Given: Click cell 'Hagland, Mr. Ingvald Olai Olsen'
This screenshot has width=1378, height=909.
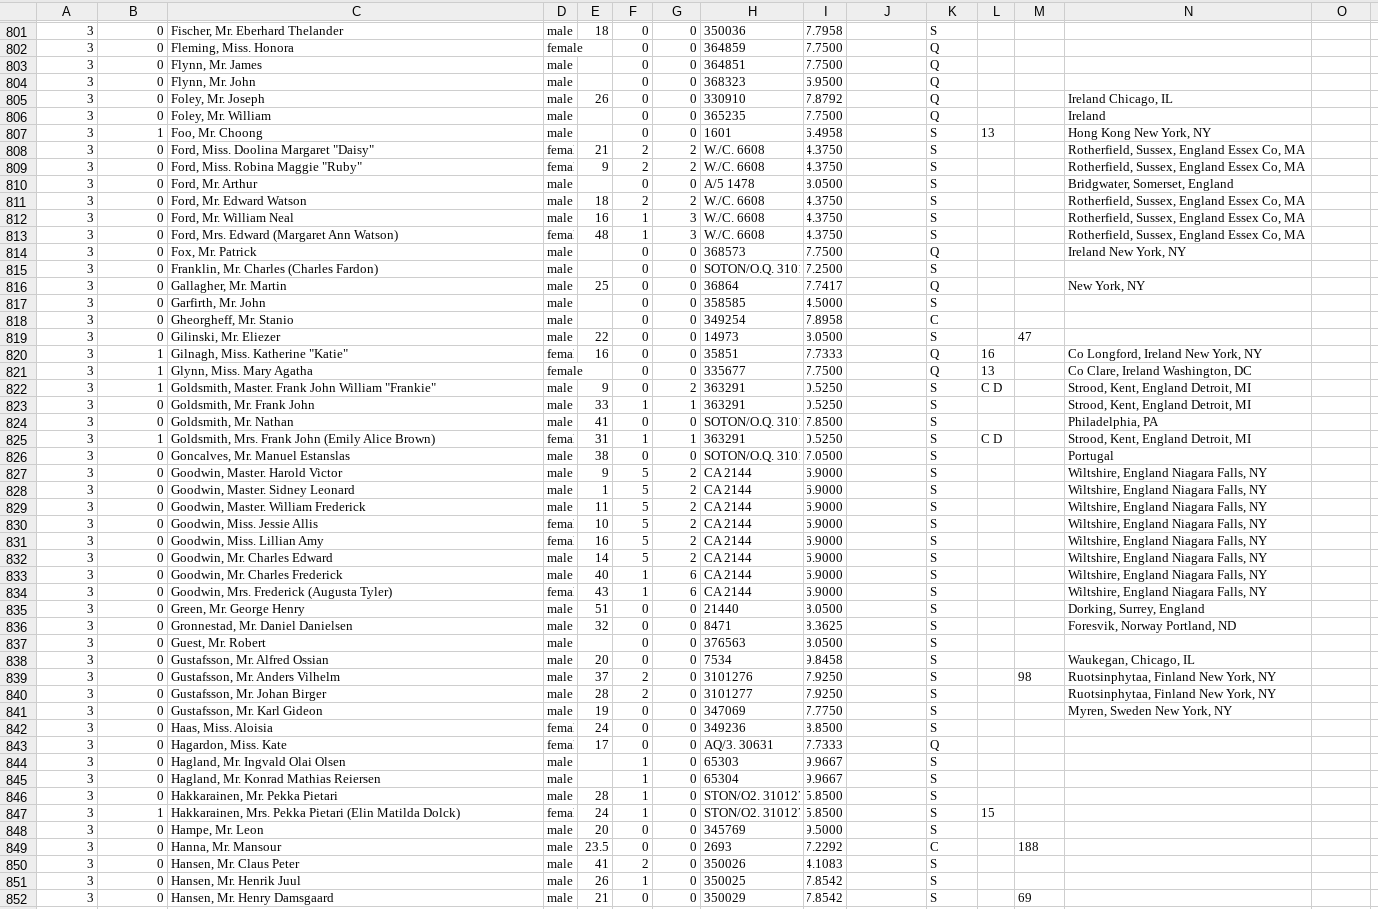Looking at the screenshot, I should coord(356,762).
